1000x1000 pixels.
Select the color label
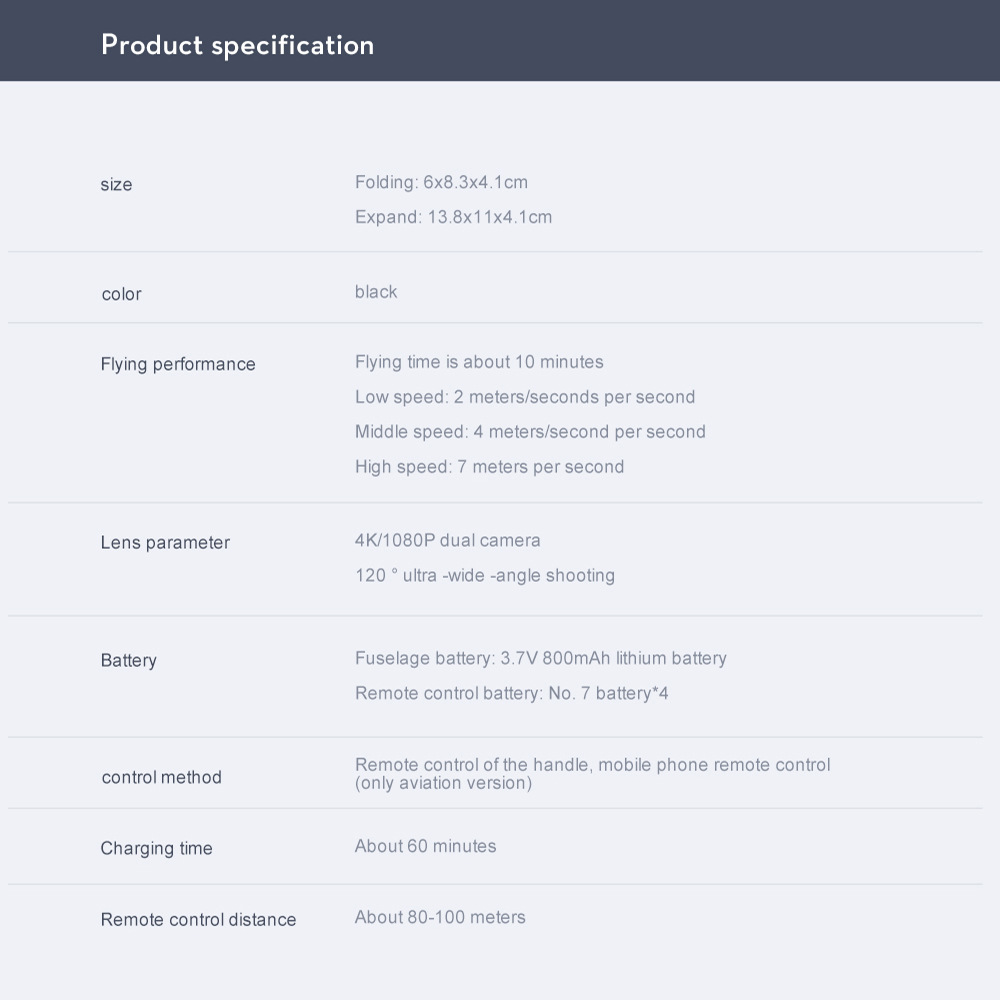pyautogui.click(x=121, y=294)
